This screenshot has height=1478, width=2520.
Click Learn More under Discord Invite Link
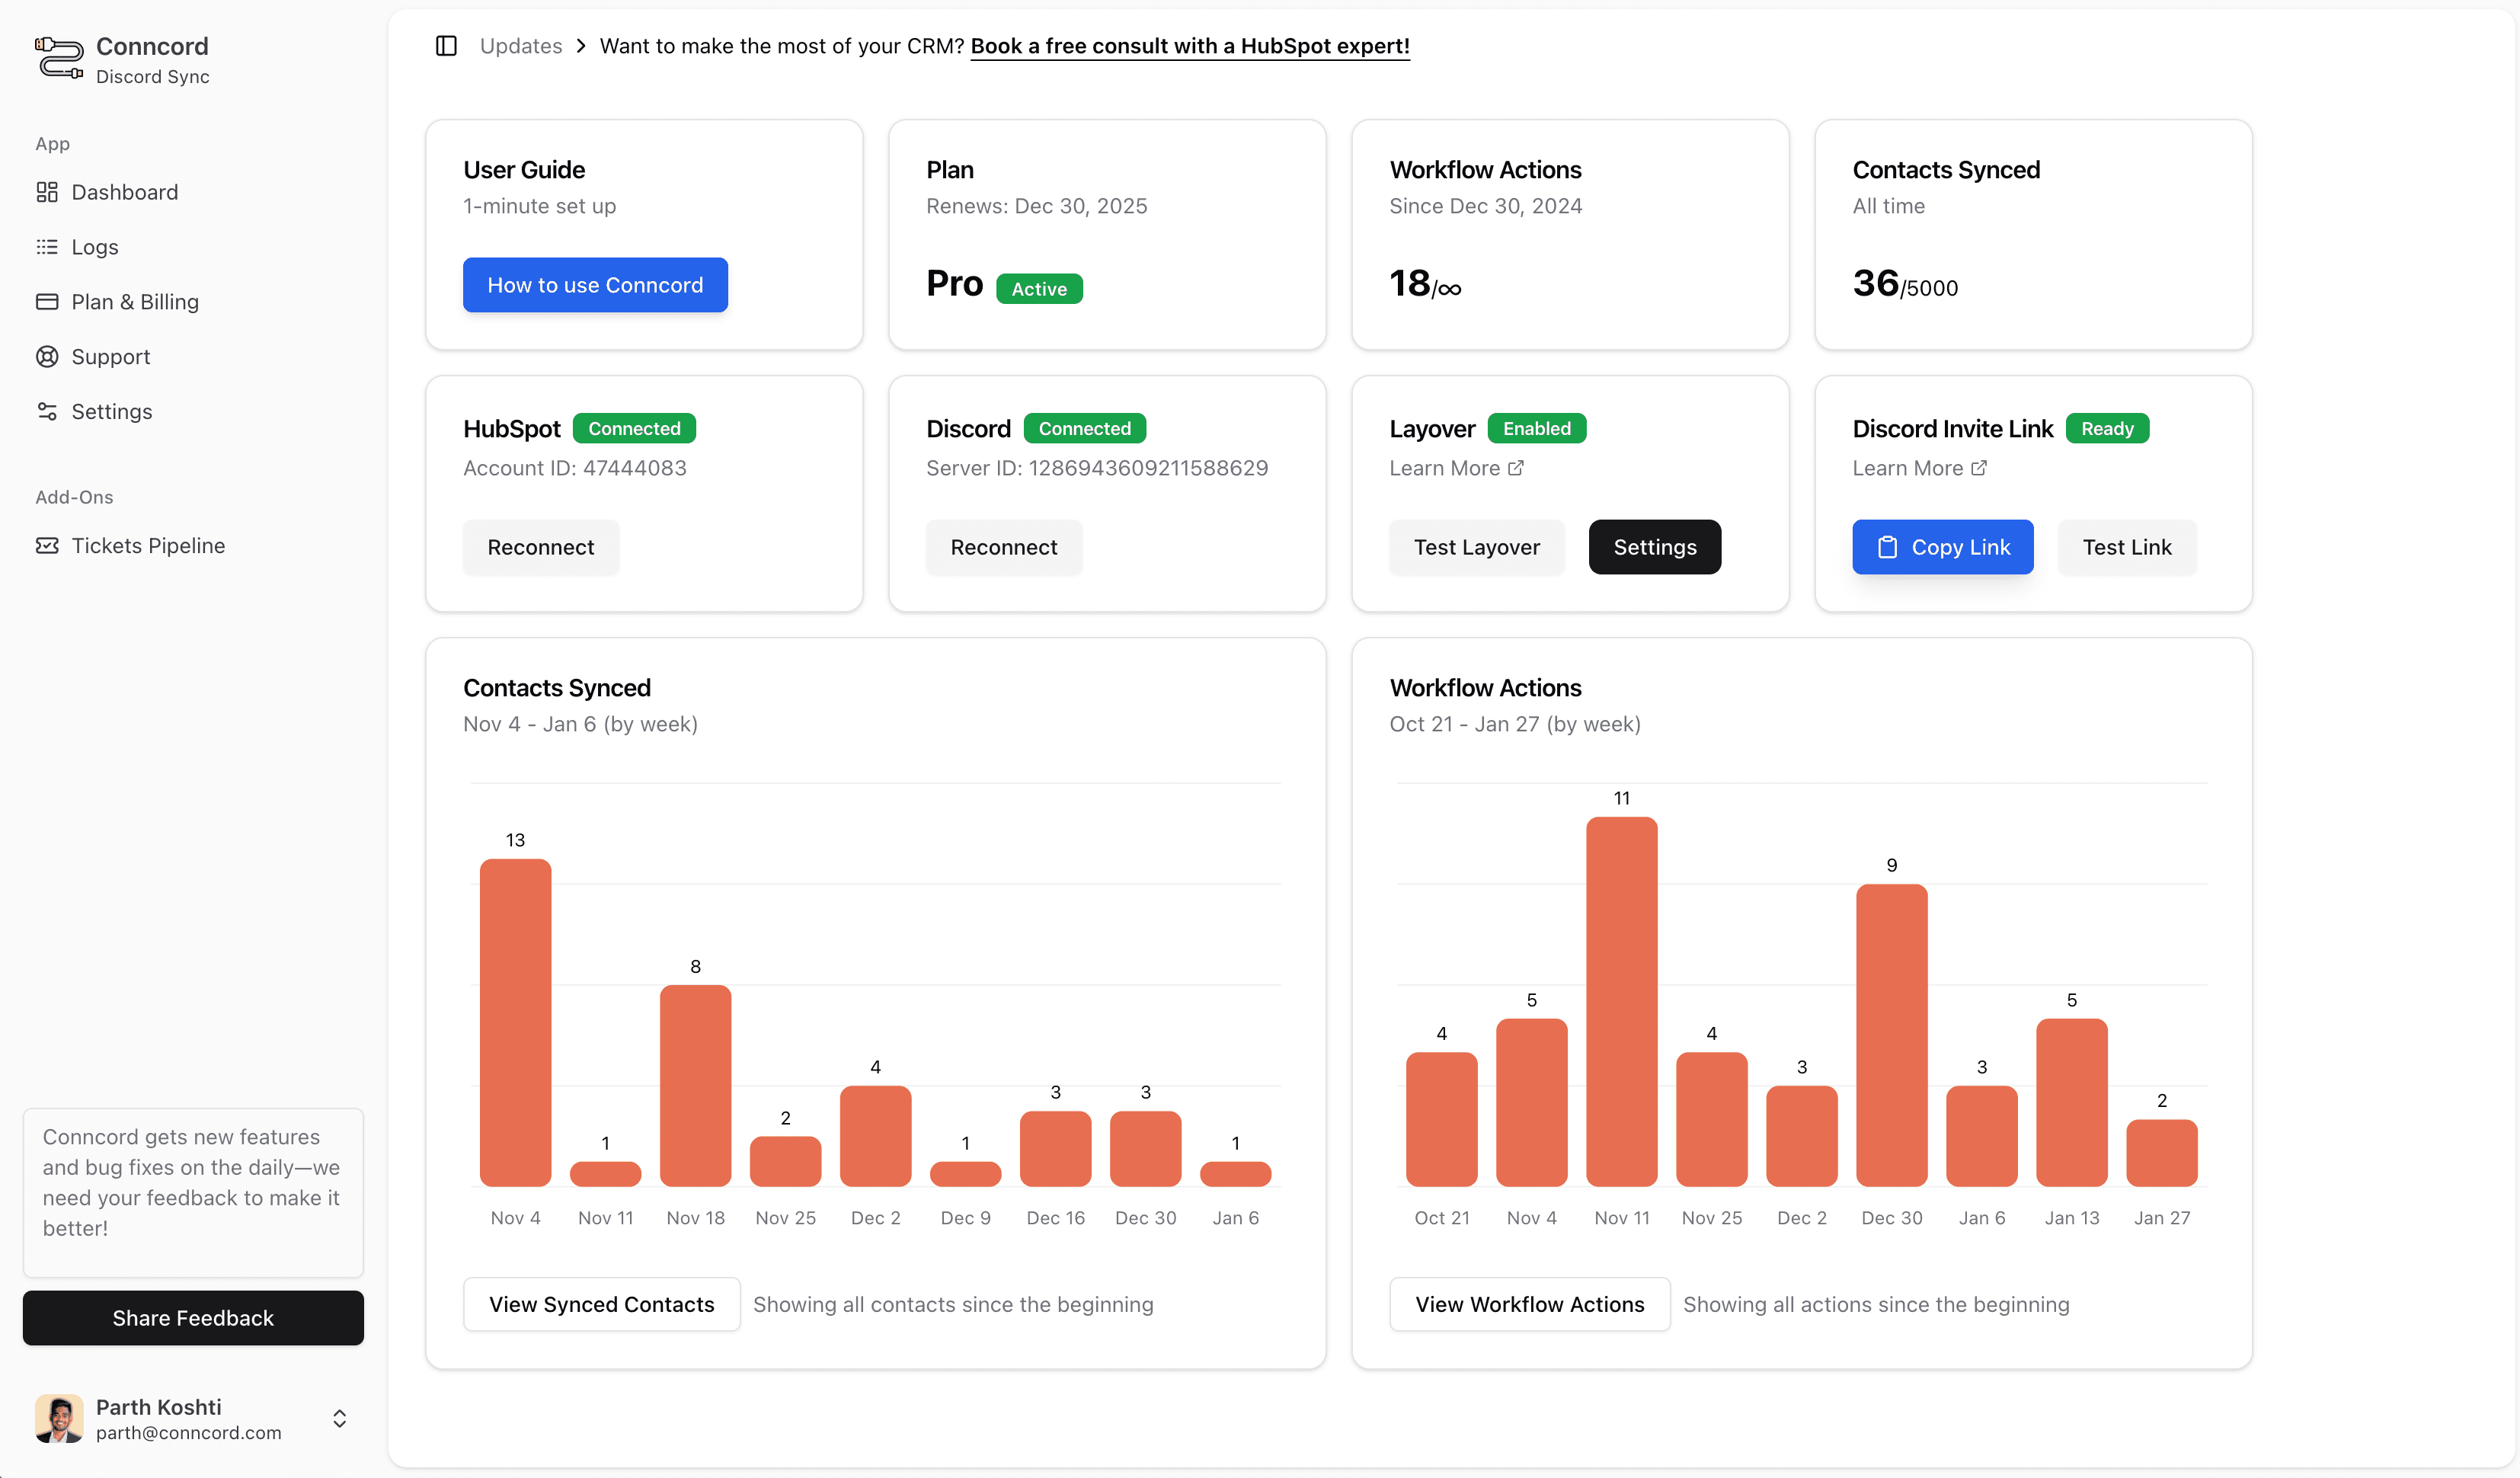[x=1919, y=468]
